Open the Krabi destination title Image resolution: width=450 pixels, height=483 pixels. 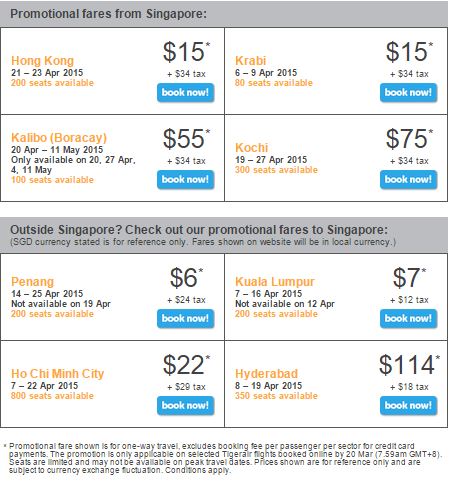coord(250,61)
